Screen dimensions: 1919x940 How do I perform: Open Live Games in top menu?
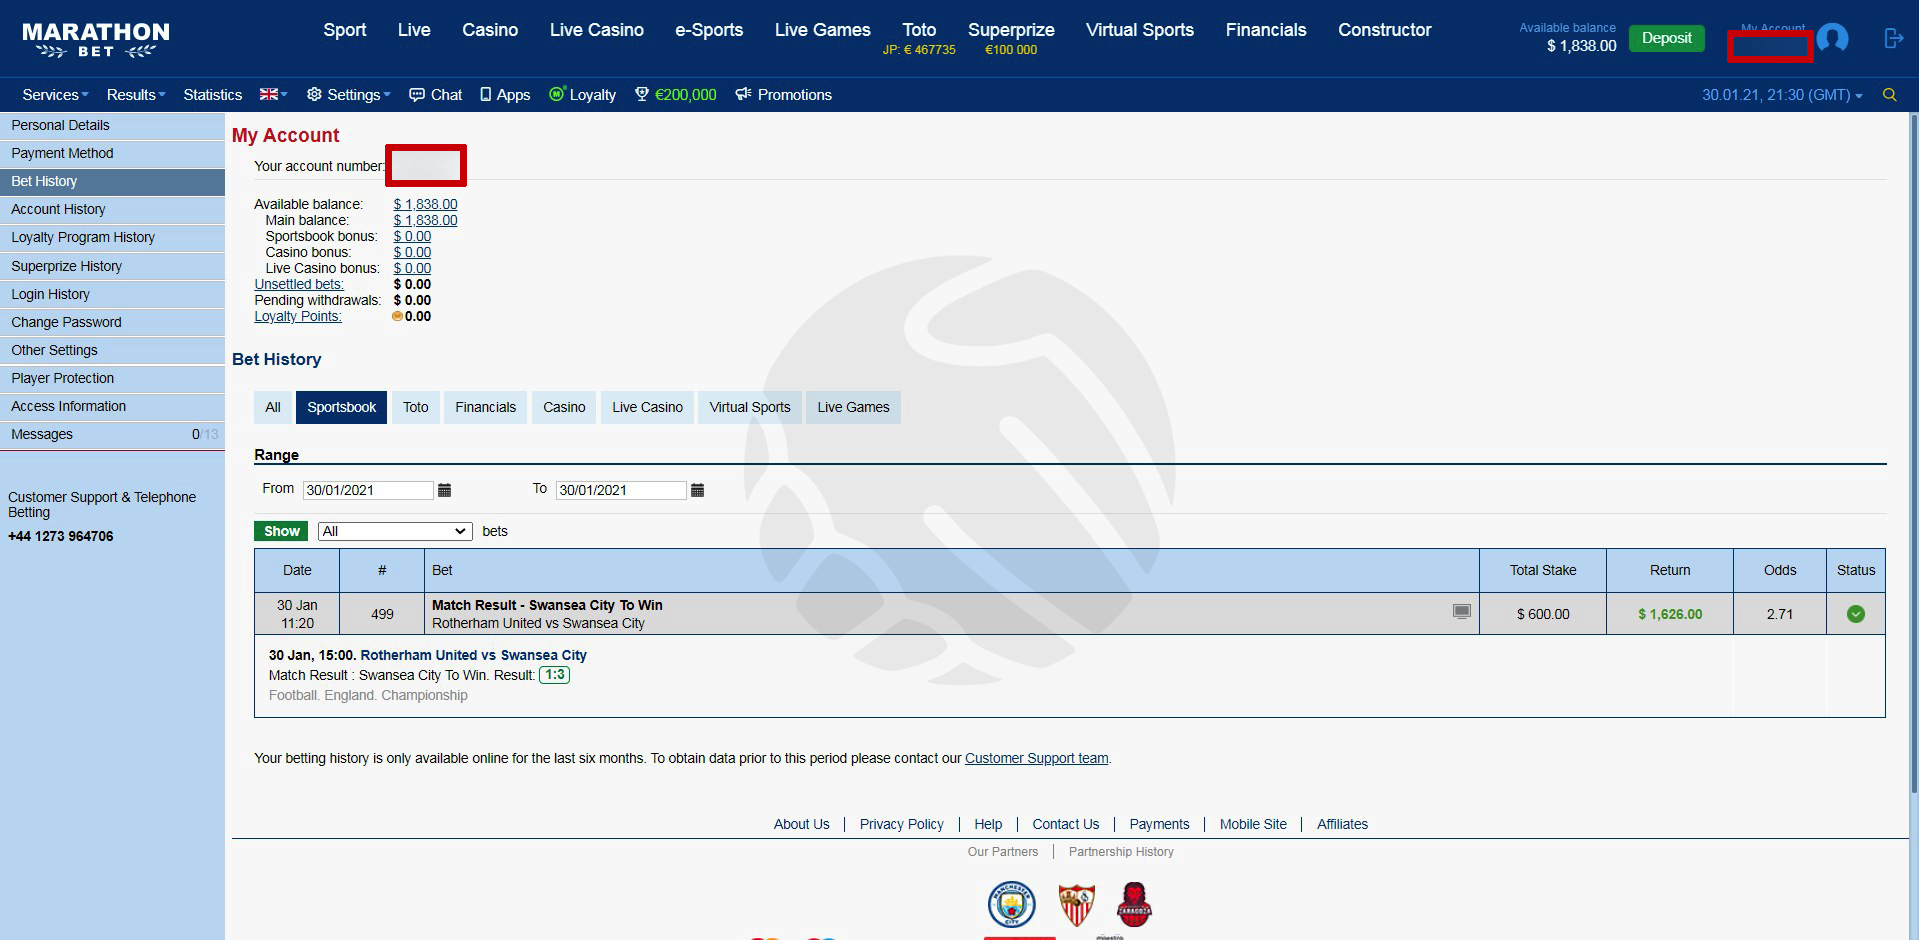(823, 30)
